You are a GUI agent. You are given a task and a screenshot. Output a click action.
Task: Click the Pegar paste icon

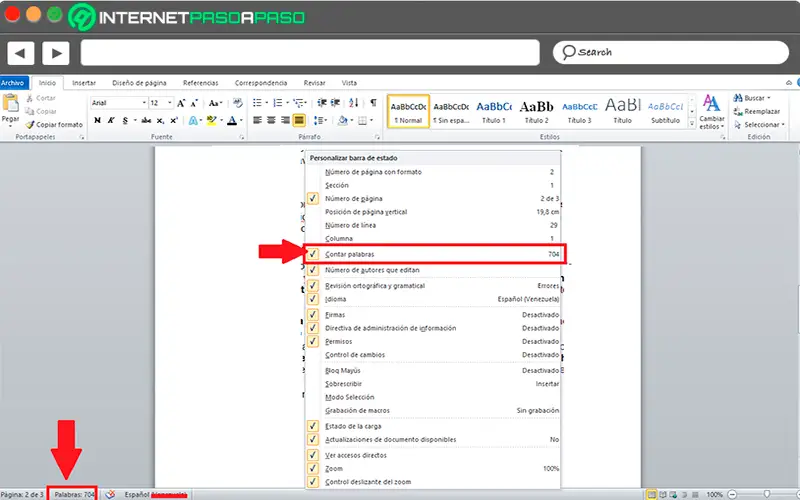[10, 103]
